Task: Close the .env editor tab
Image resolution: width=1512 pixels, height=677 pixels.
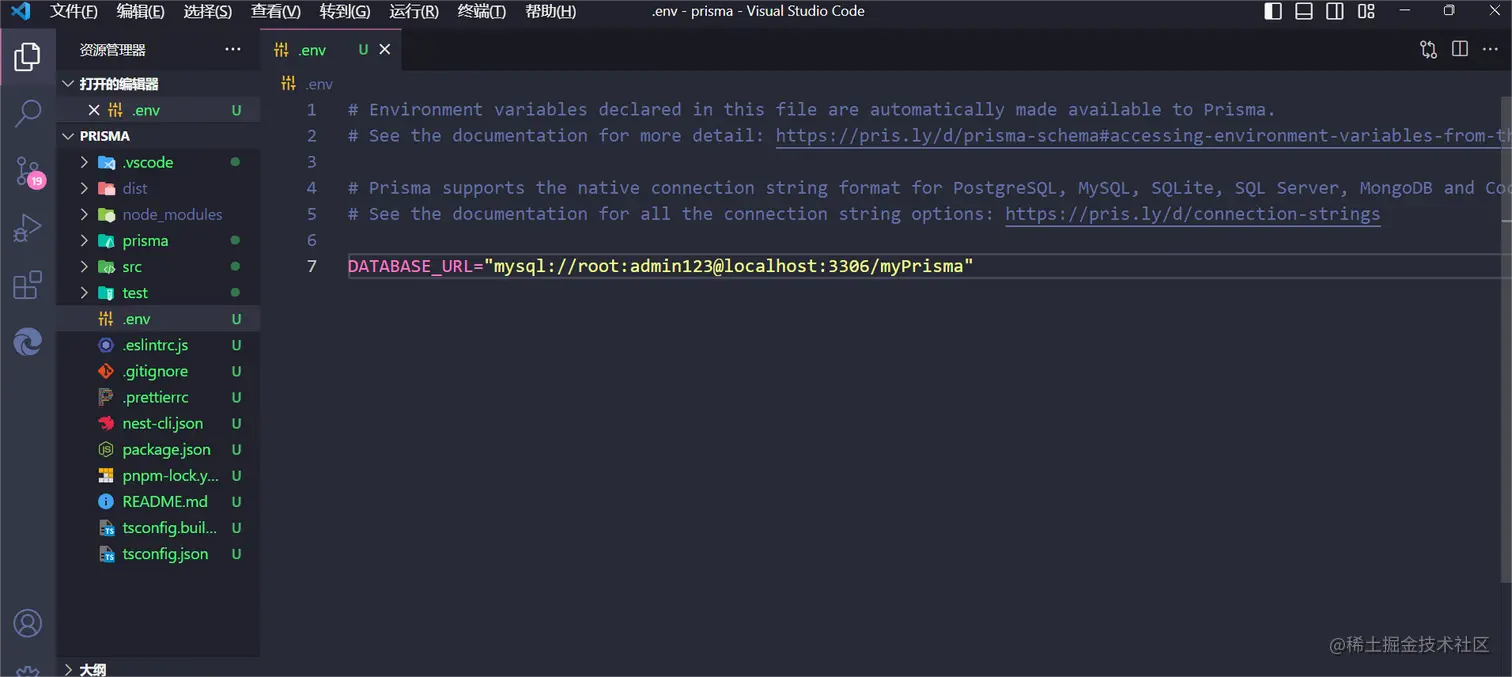Action: [x=385, y=49]
